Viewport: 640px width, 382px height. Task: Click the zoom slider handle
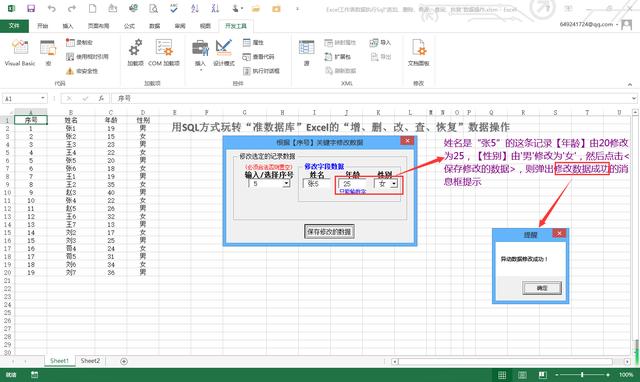pos(582,375)
